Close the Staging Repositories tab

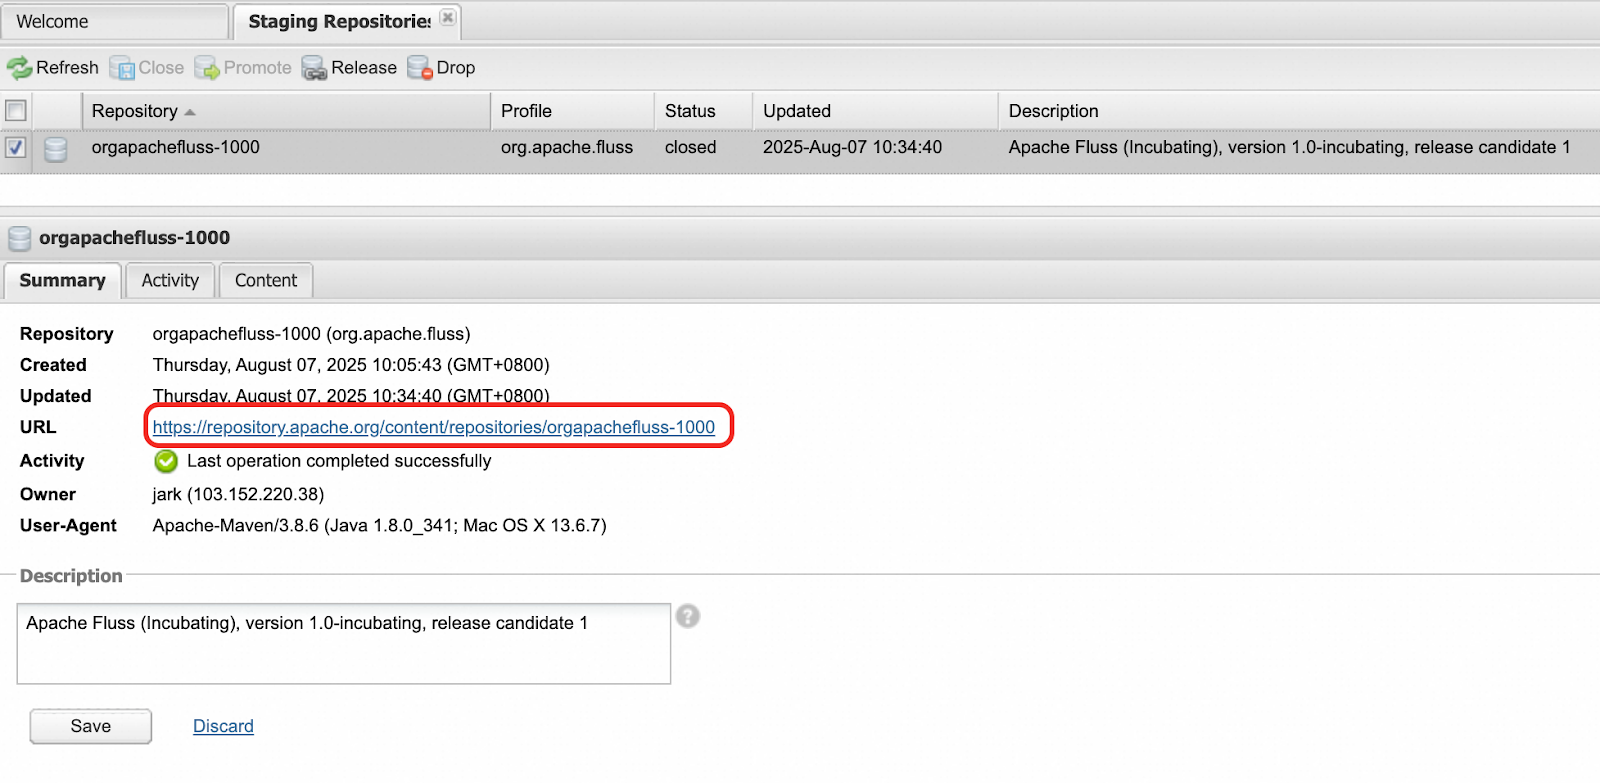[x=448, y=17]
